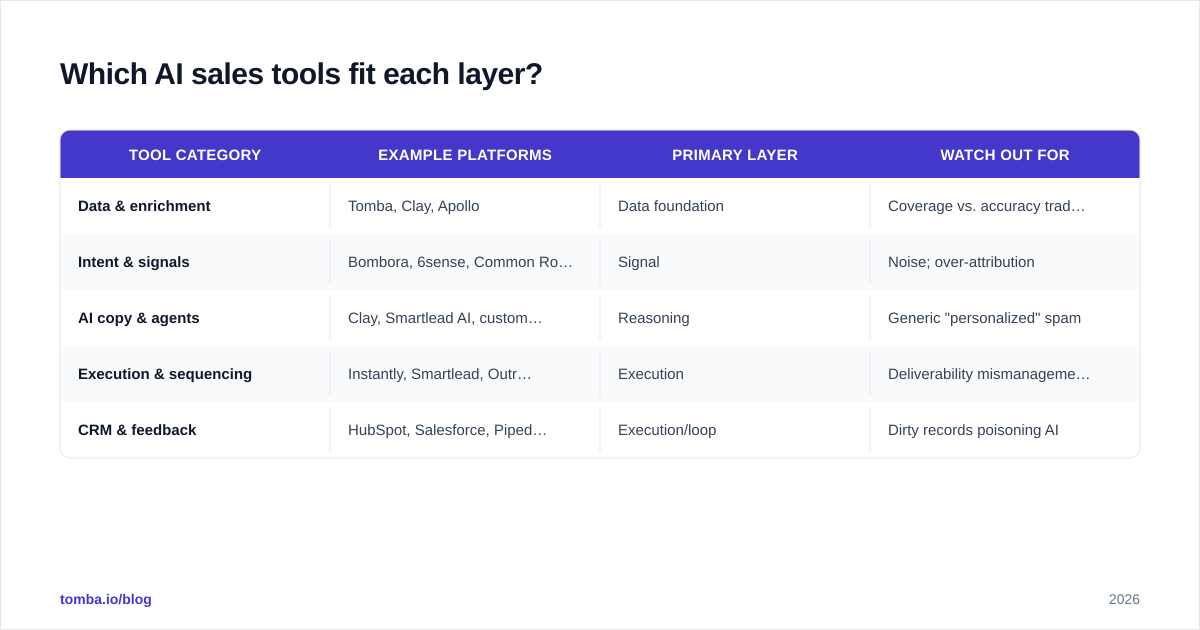Click the 'Bombora, 6sense, Common Ro…' cell

pos(460,262)
